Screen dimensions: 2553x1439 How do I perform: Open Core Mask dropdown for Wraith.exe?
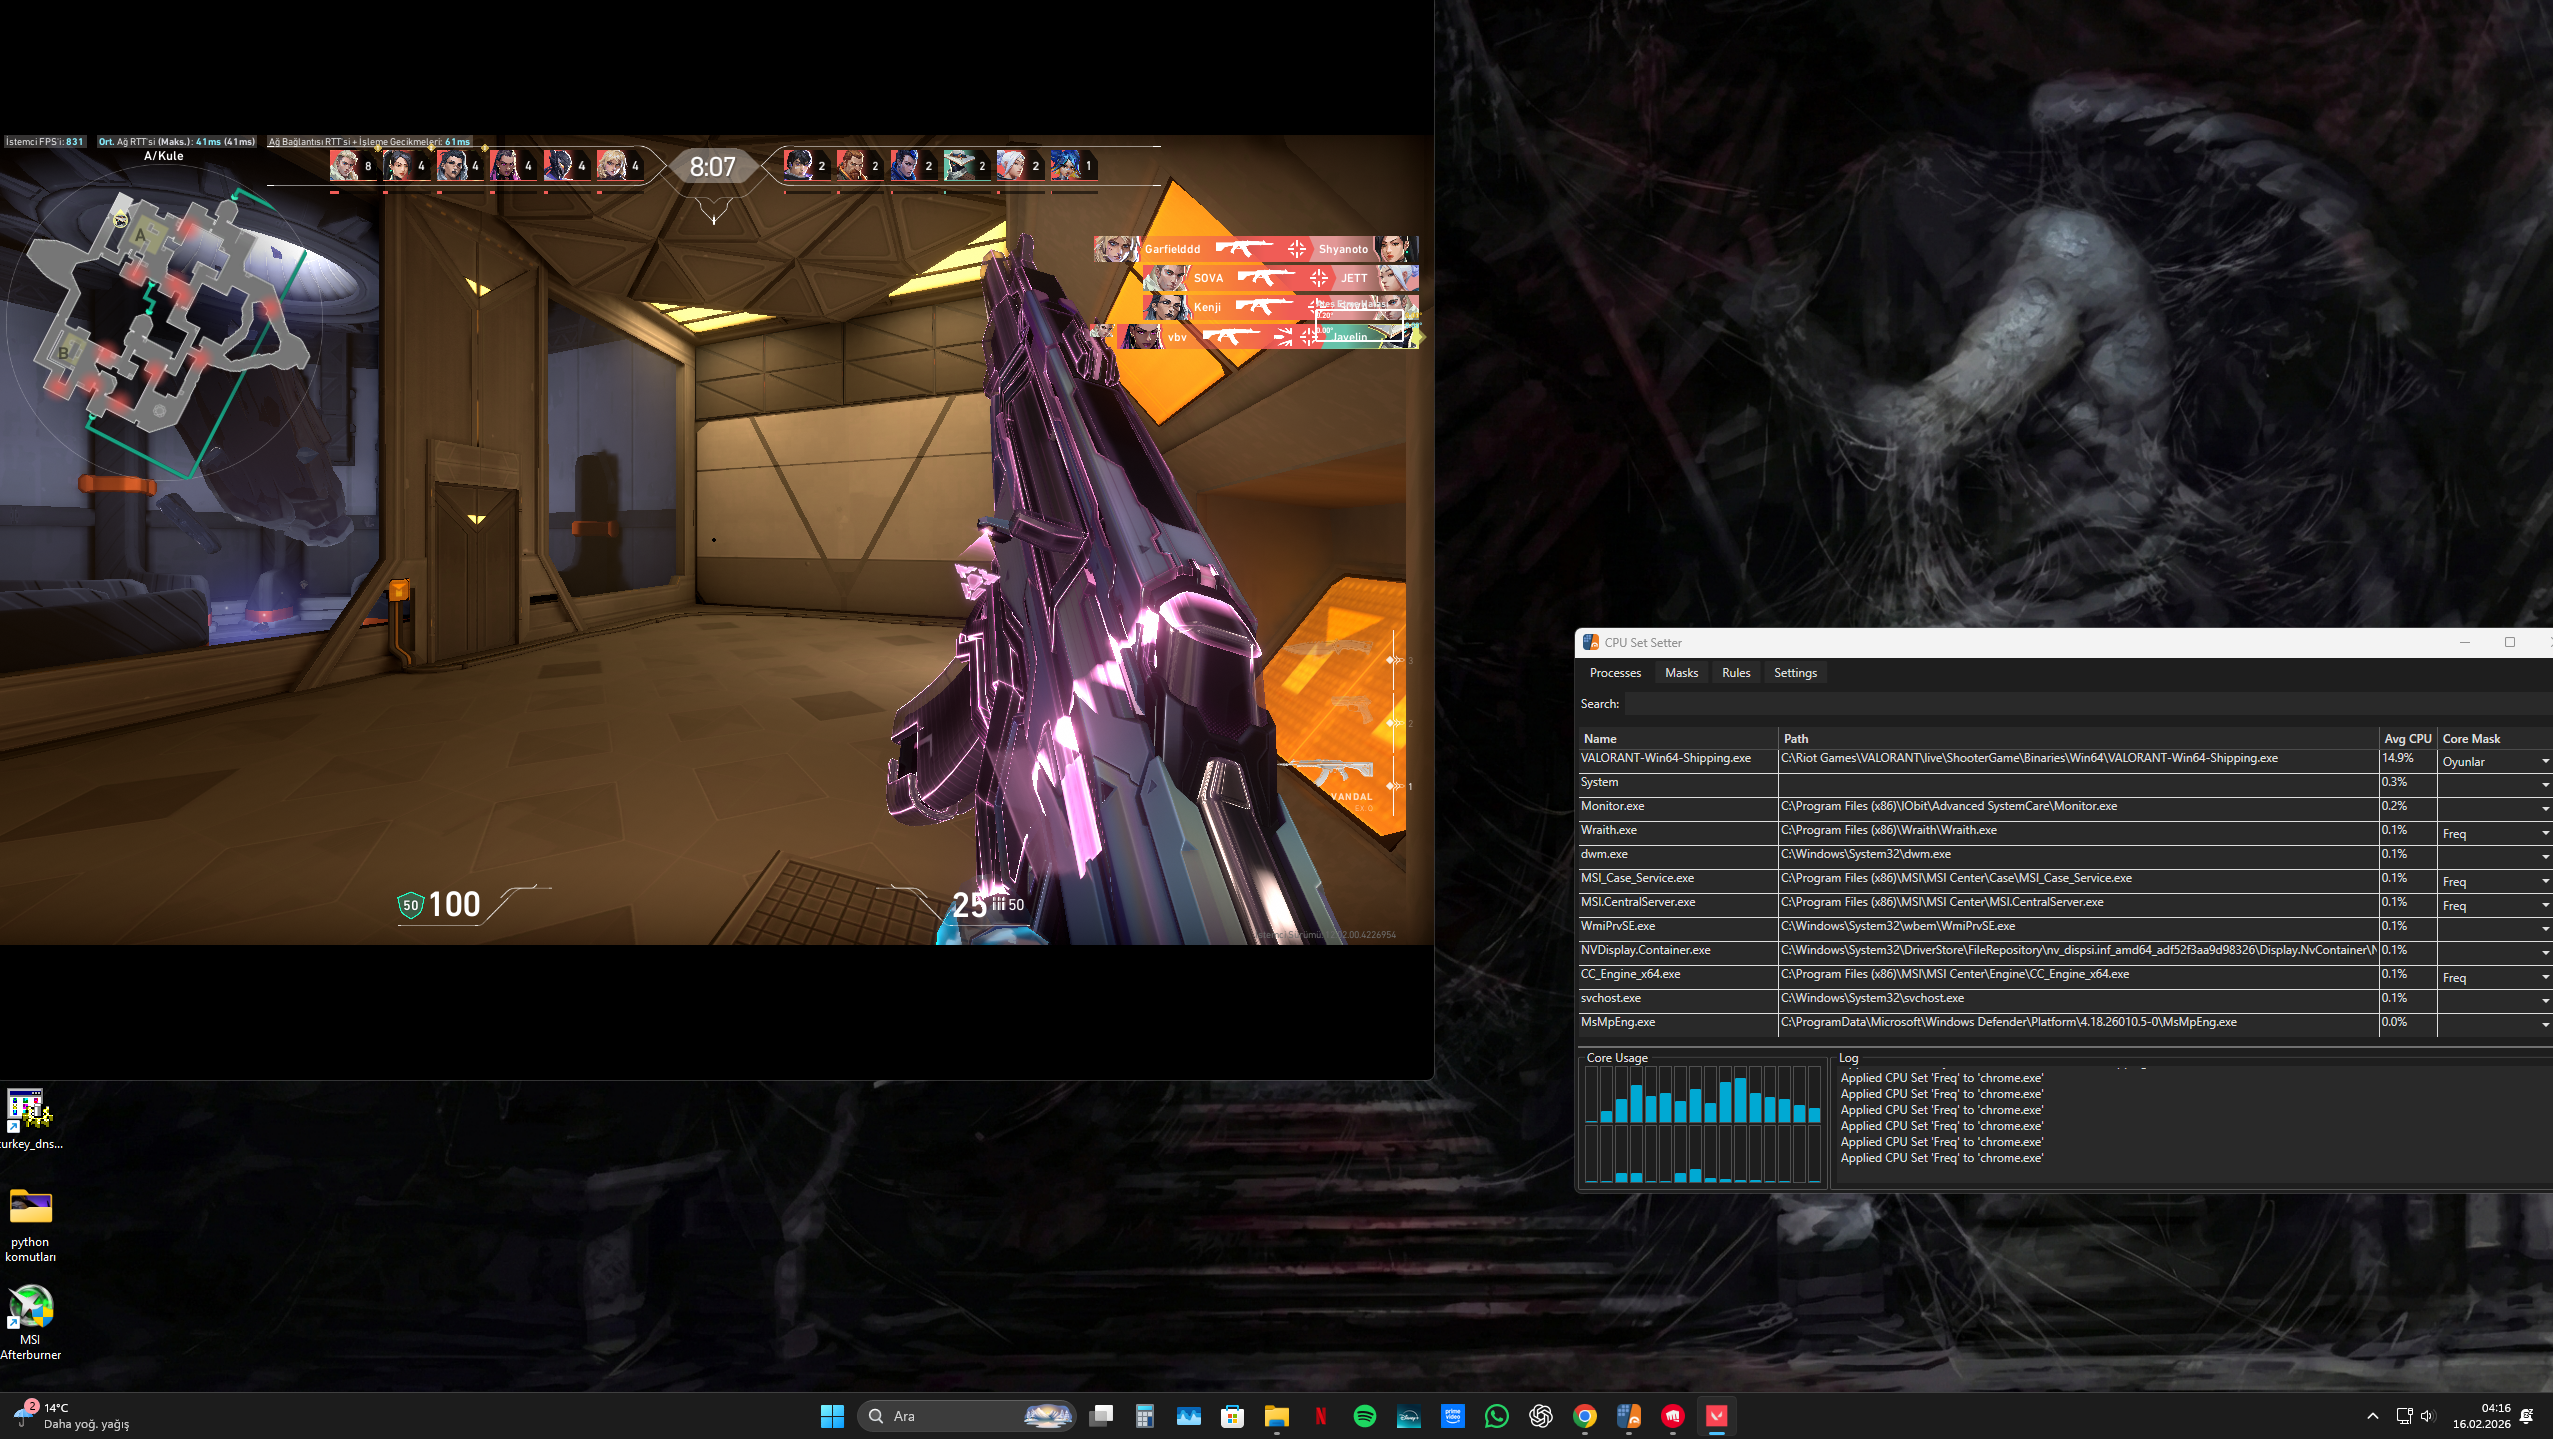(2545, 834)
